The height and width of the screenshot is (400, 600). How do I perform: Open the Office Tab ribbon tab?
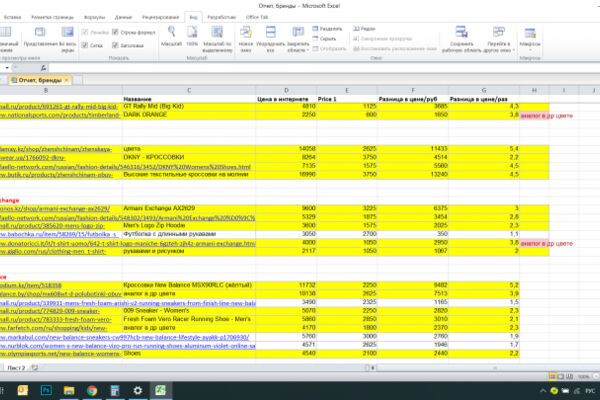[257, 17]
